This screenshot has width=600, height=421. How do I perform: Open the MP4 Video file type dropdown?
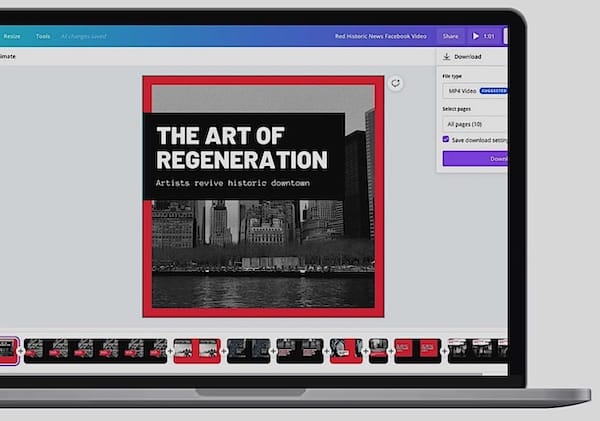coord(475,91)
